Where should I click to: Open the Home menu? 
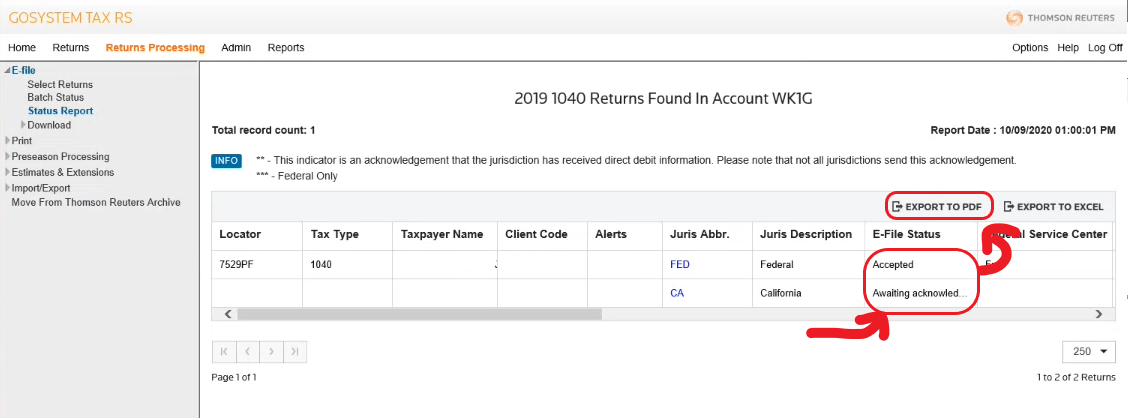pyautogui.click(x=22, y=47)
